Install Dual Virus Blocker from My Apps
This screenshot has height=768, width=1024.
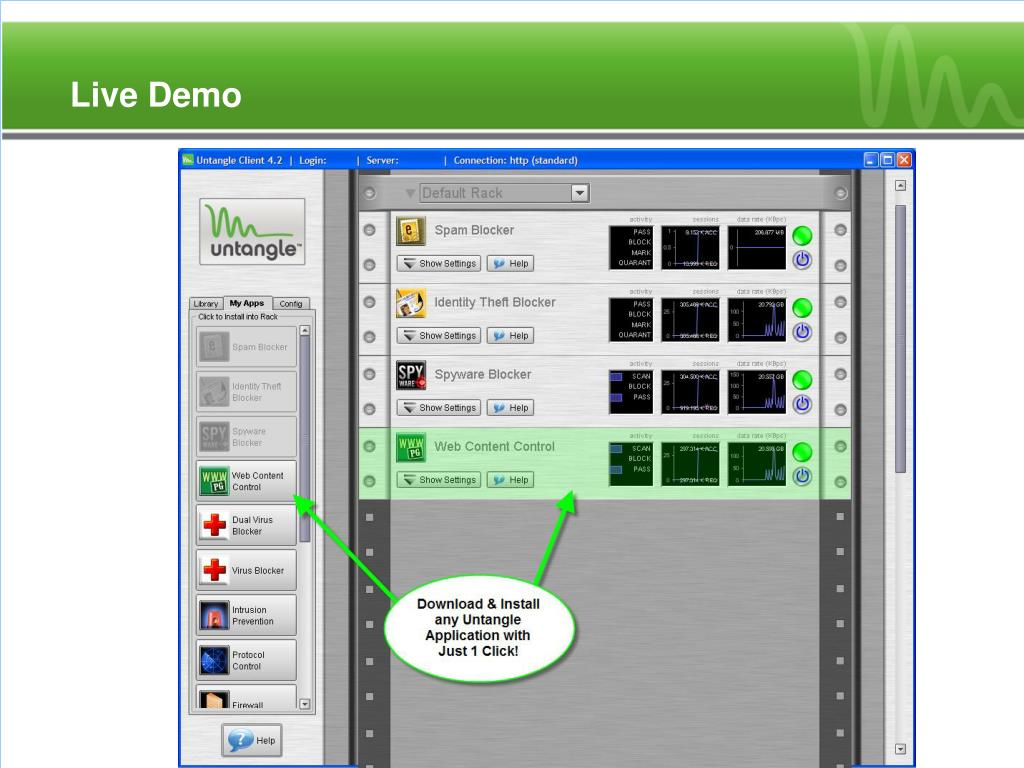tap(246, 526)
